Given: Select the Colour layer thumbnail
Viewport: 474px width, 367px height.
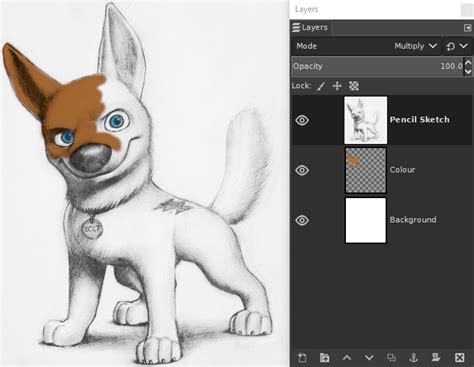Looking at the screenshot, I should [366, 170].
